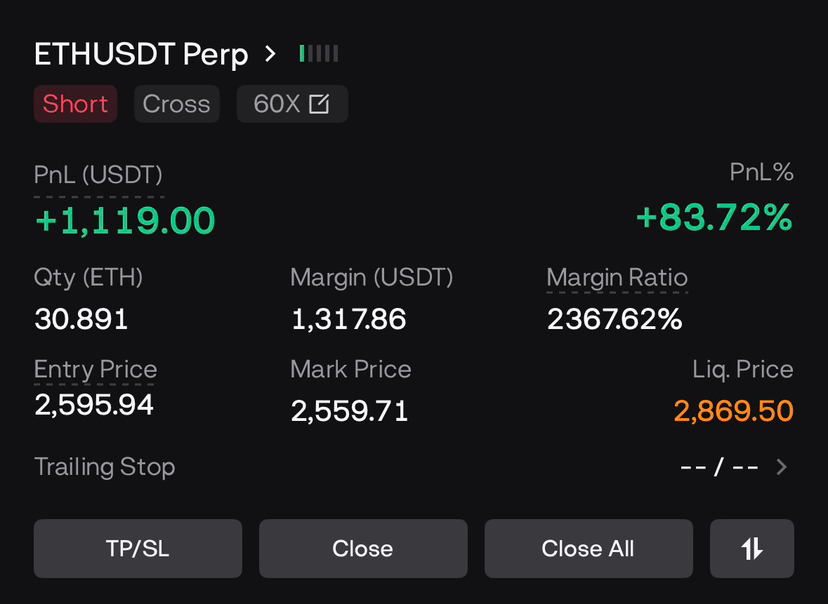Click the +1,119.00 PnL value
828x604 pixels.
point(125,221)
